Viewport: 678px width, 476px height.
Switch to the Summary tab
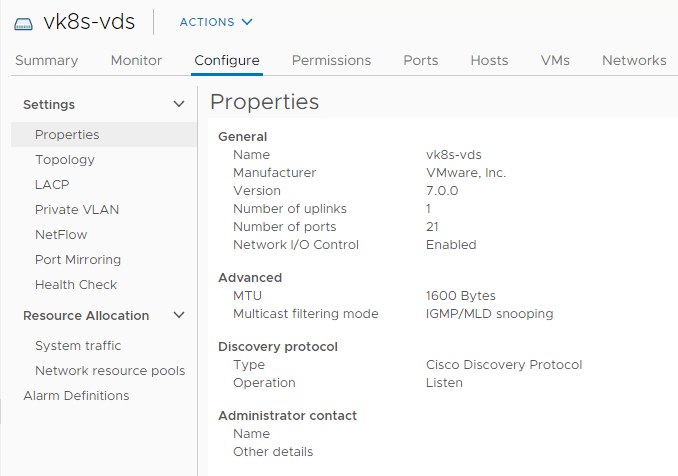(47, 61)
